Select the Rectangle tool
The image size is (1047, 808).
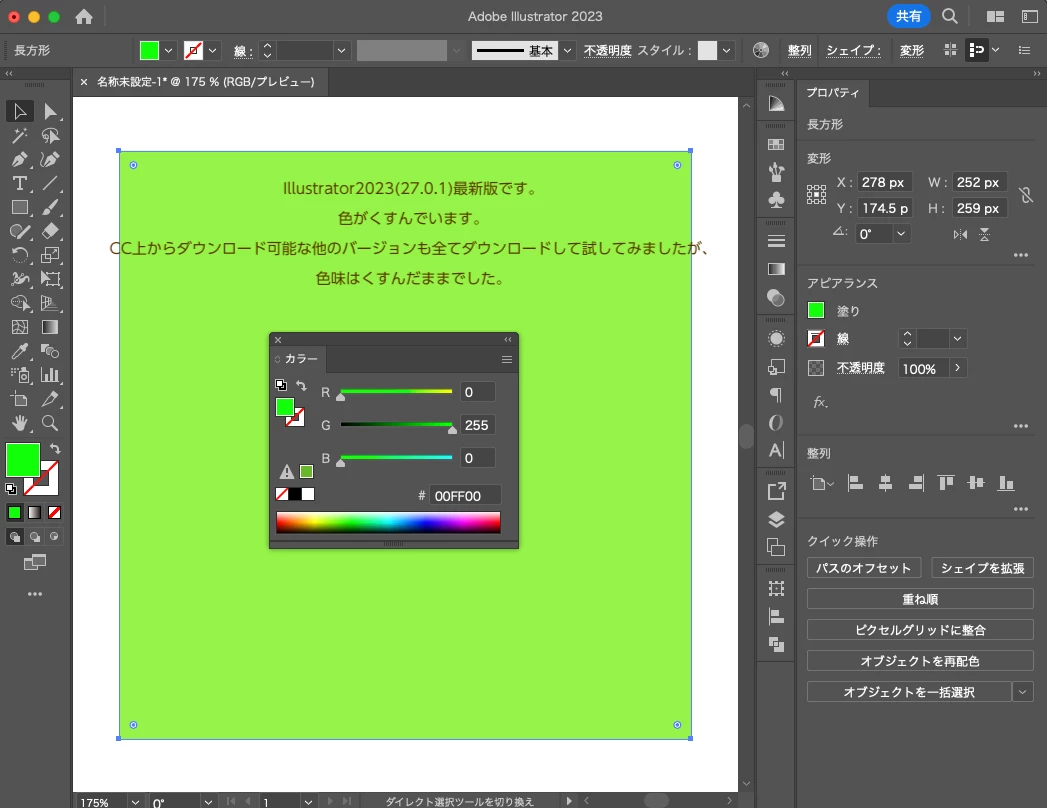(19, 208)
